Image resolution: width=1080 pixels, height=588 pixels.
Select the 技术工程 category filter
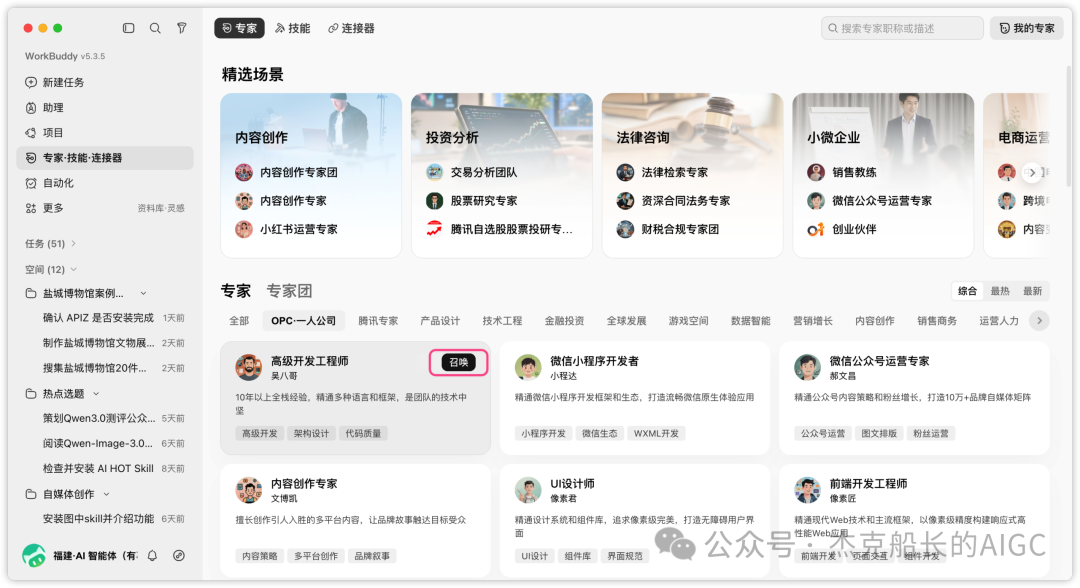(x=502, y=321)
